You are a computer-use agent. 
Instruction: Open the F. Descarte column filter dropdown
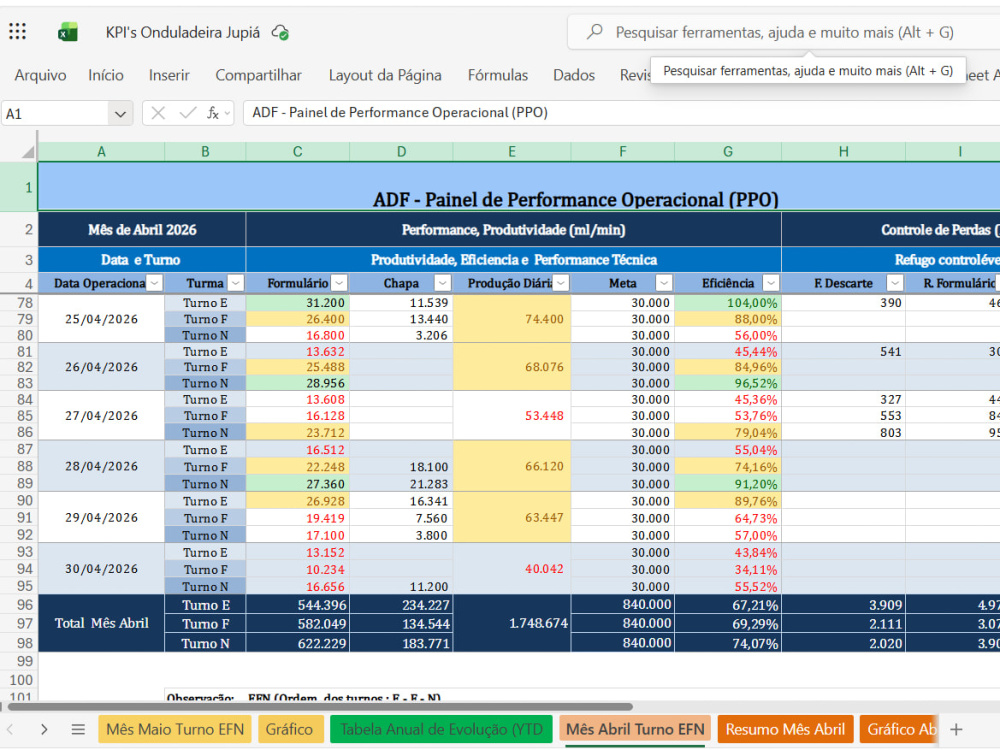(x=895, y=283)
